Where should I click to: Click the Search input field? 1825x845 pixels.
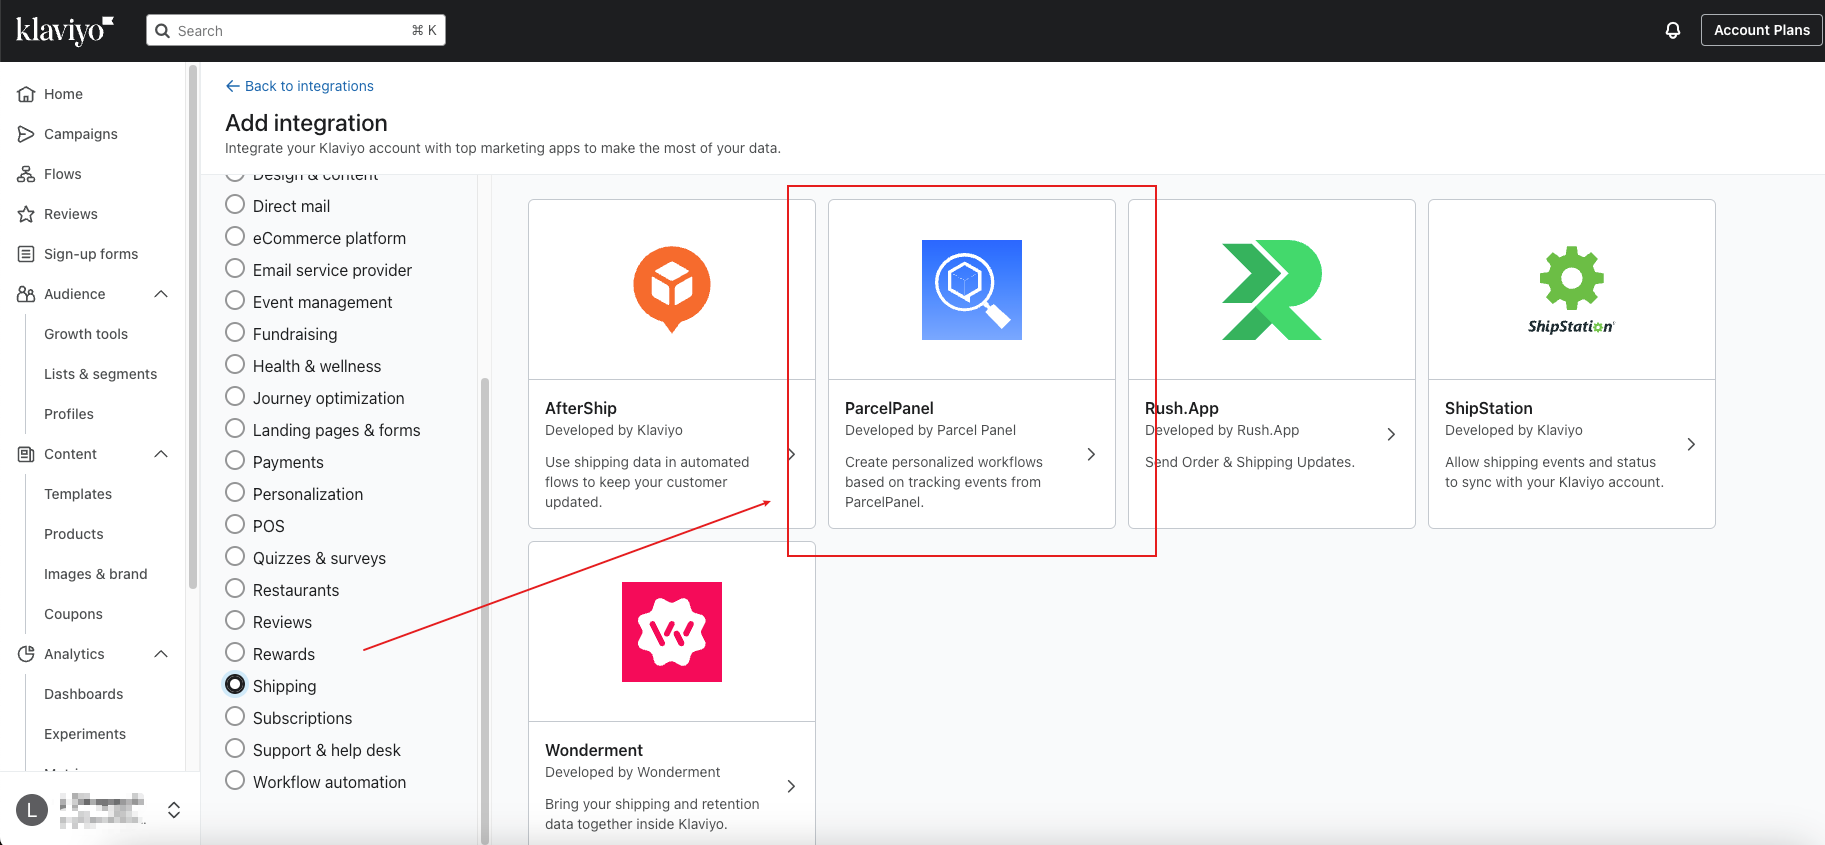click(296, 31)
